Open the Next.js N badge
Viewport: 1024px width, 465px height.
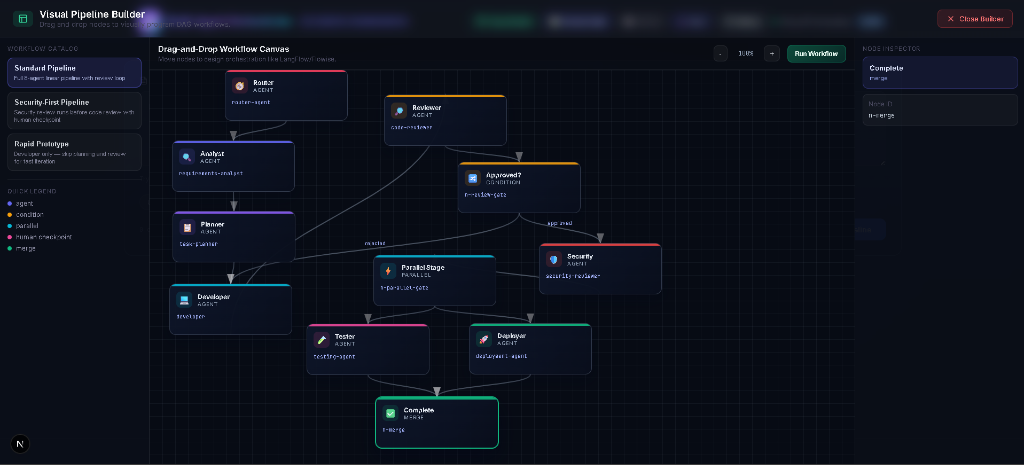20,444
